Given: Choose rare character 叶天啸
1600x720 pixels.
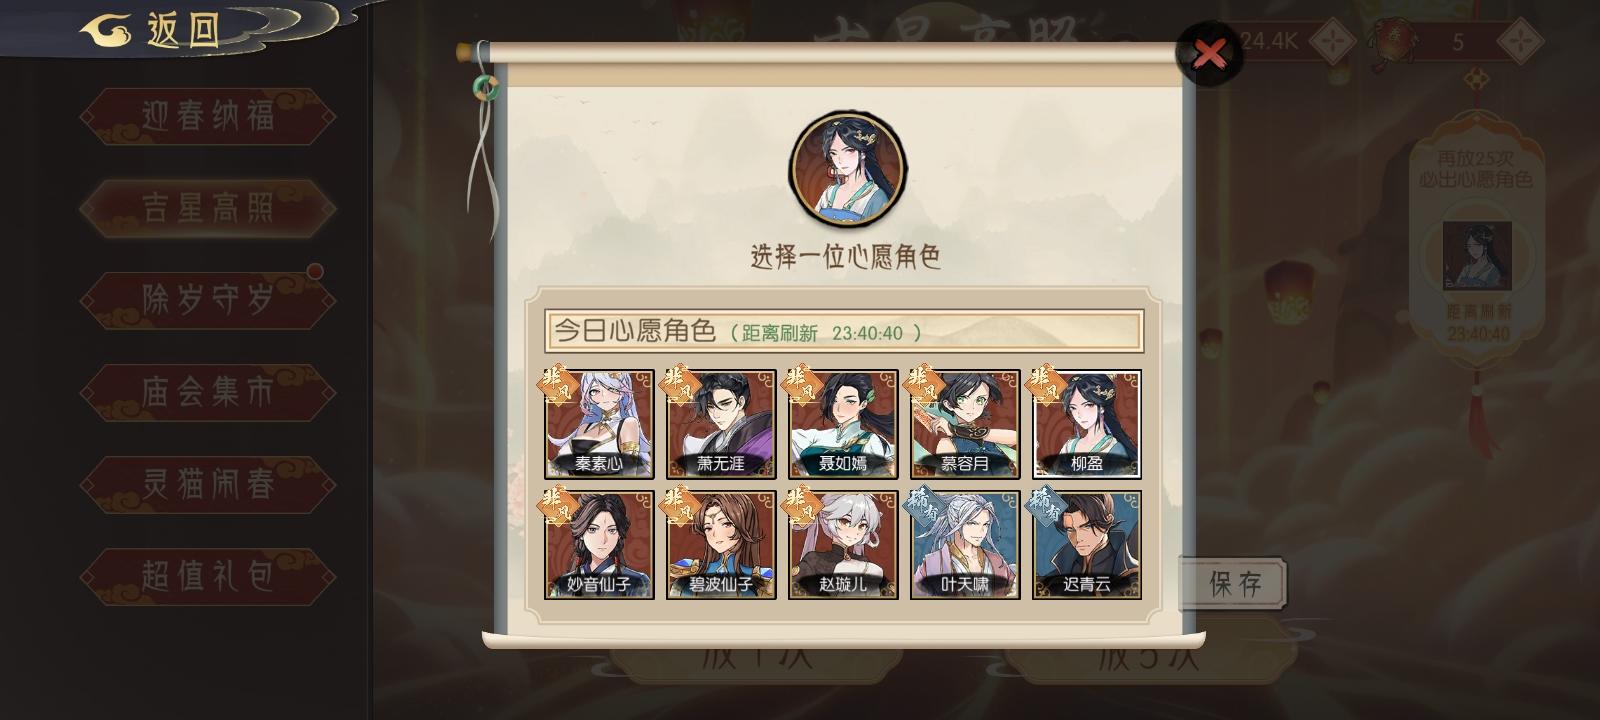Looking at the screenshot, I should tap(965, 545).
